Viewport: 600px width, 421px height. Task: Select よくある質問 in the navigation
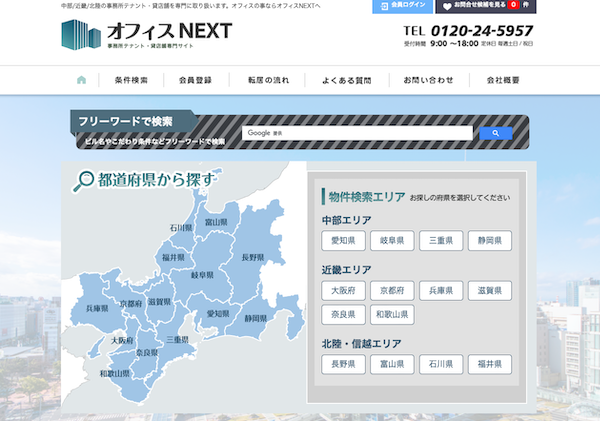coord(347,80)
